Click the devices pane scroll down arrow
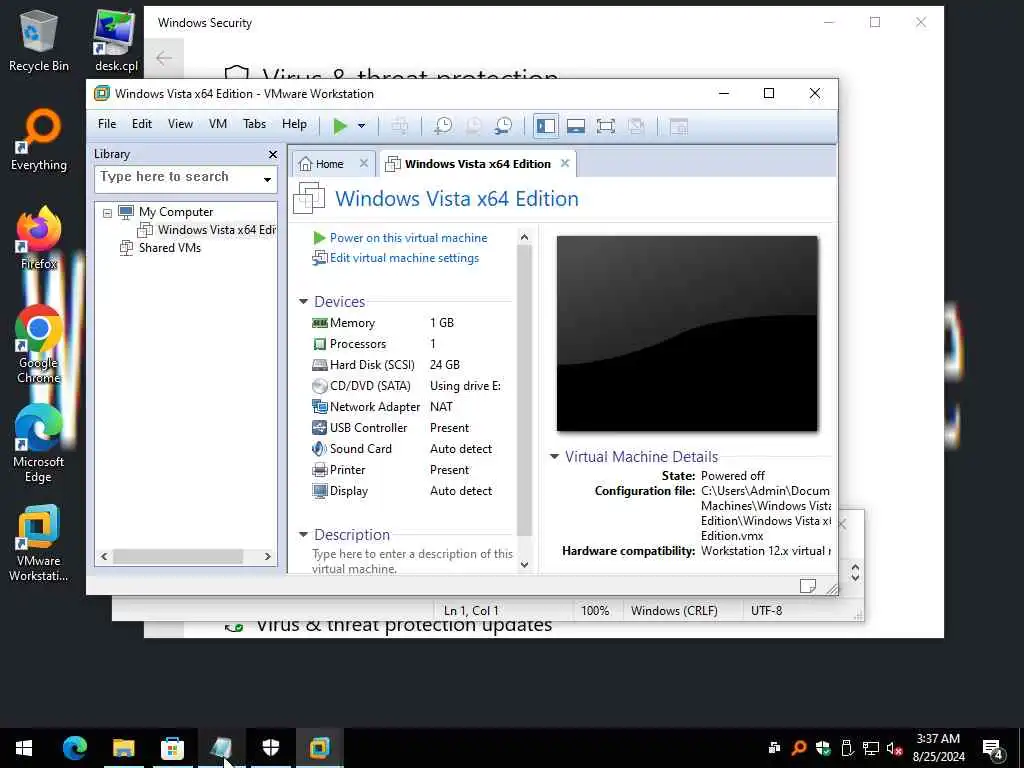 click(x=524, y=564)
